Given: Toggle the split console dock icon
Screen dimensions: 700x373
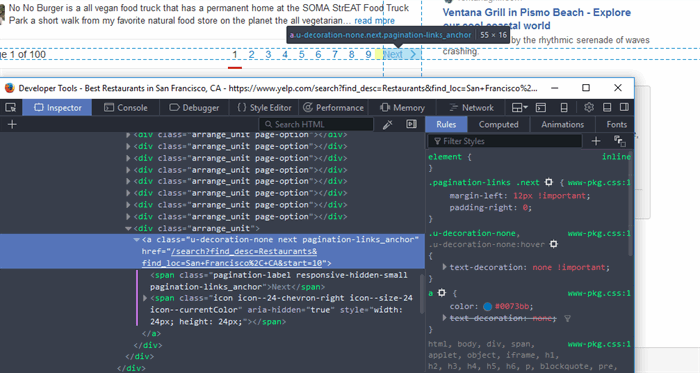Looking at the screenshot, I should pos(541,108).
